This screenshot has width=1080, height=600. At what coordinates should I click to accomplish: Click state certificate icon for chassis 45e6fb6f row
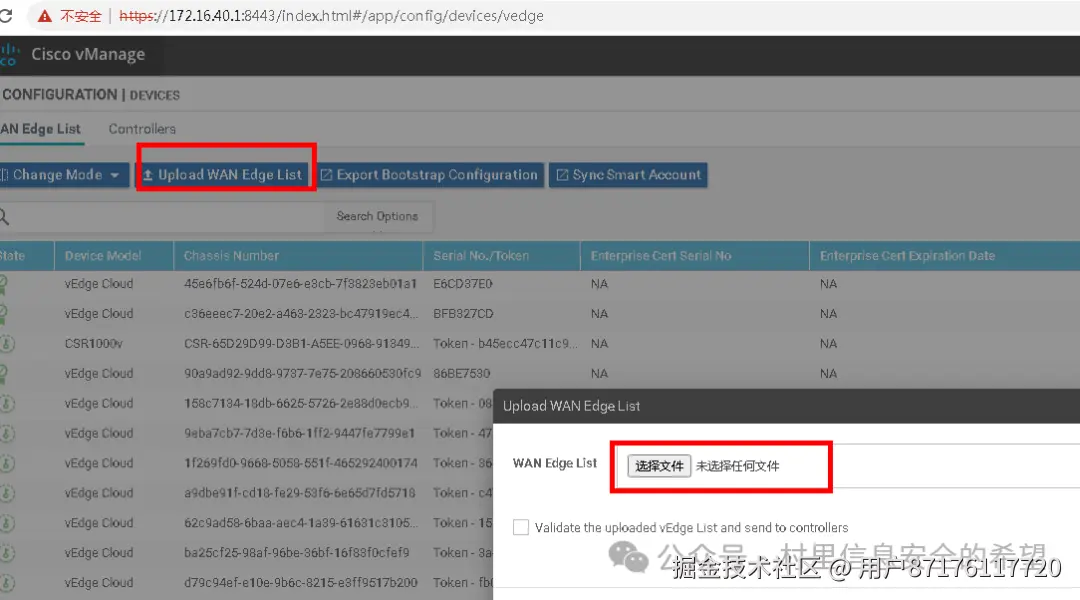(x=3, y=284)
